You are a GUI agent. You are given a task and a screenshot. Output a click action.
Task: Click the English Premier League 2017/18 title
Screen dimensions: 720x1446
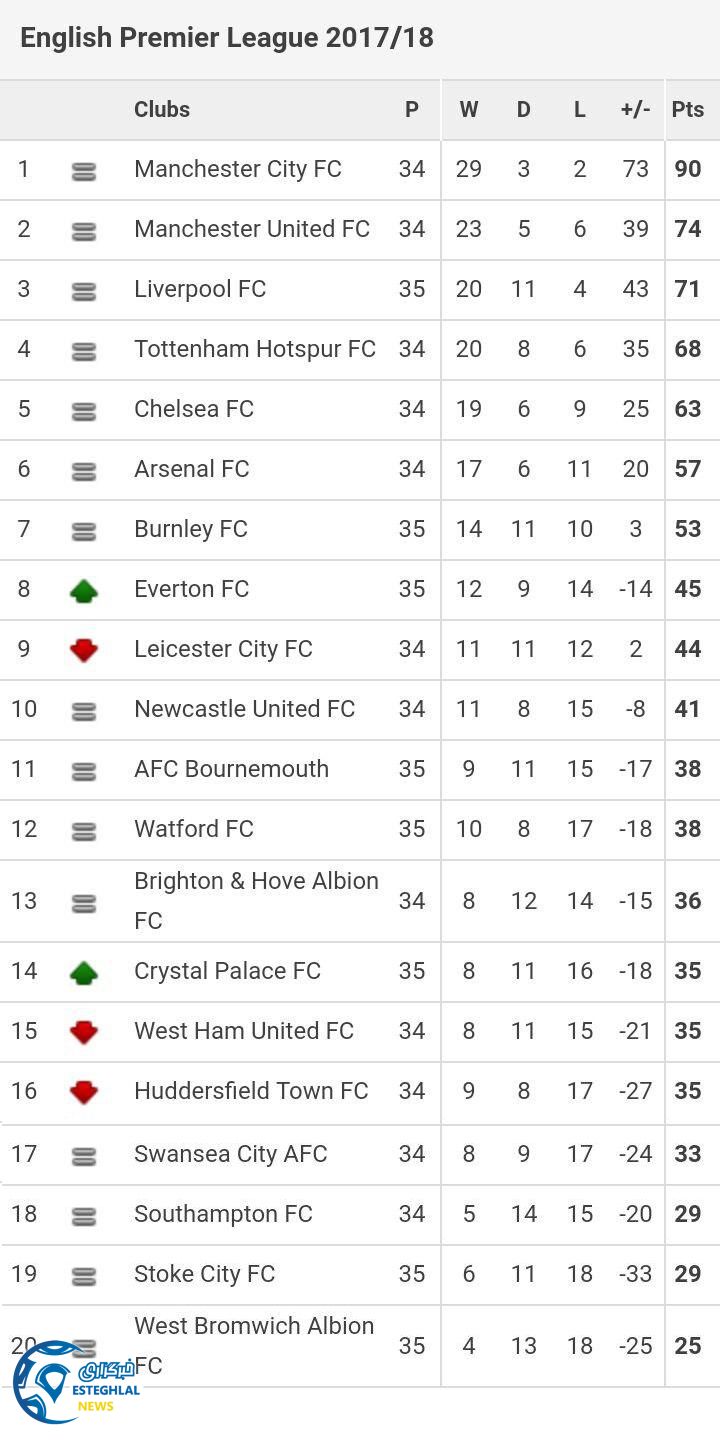(x=227, y=38)
